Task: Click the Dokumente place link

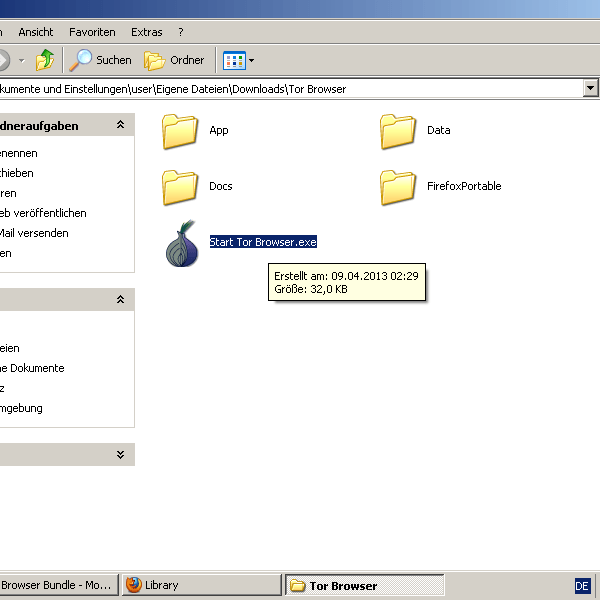Action: [x=32, y=368]
